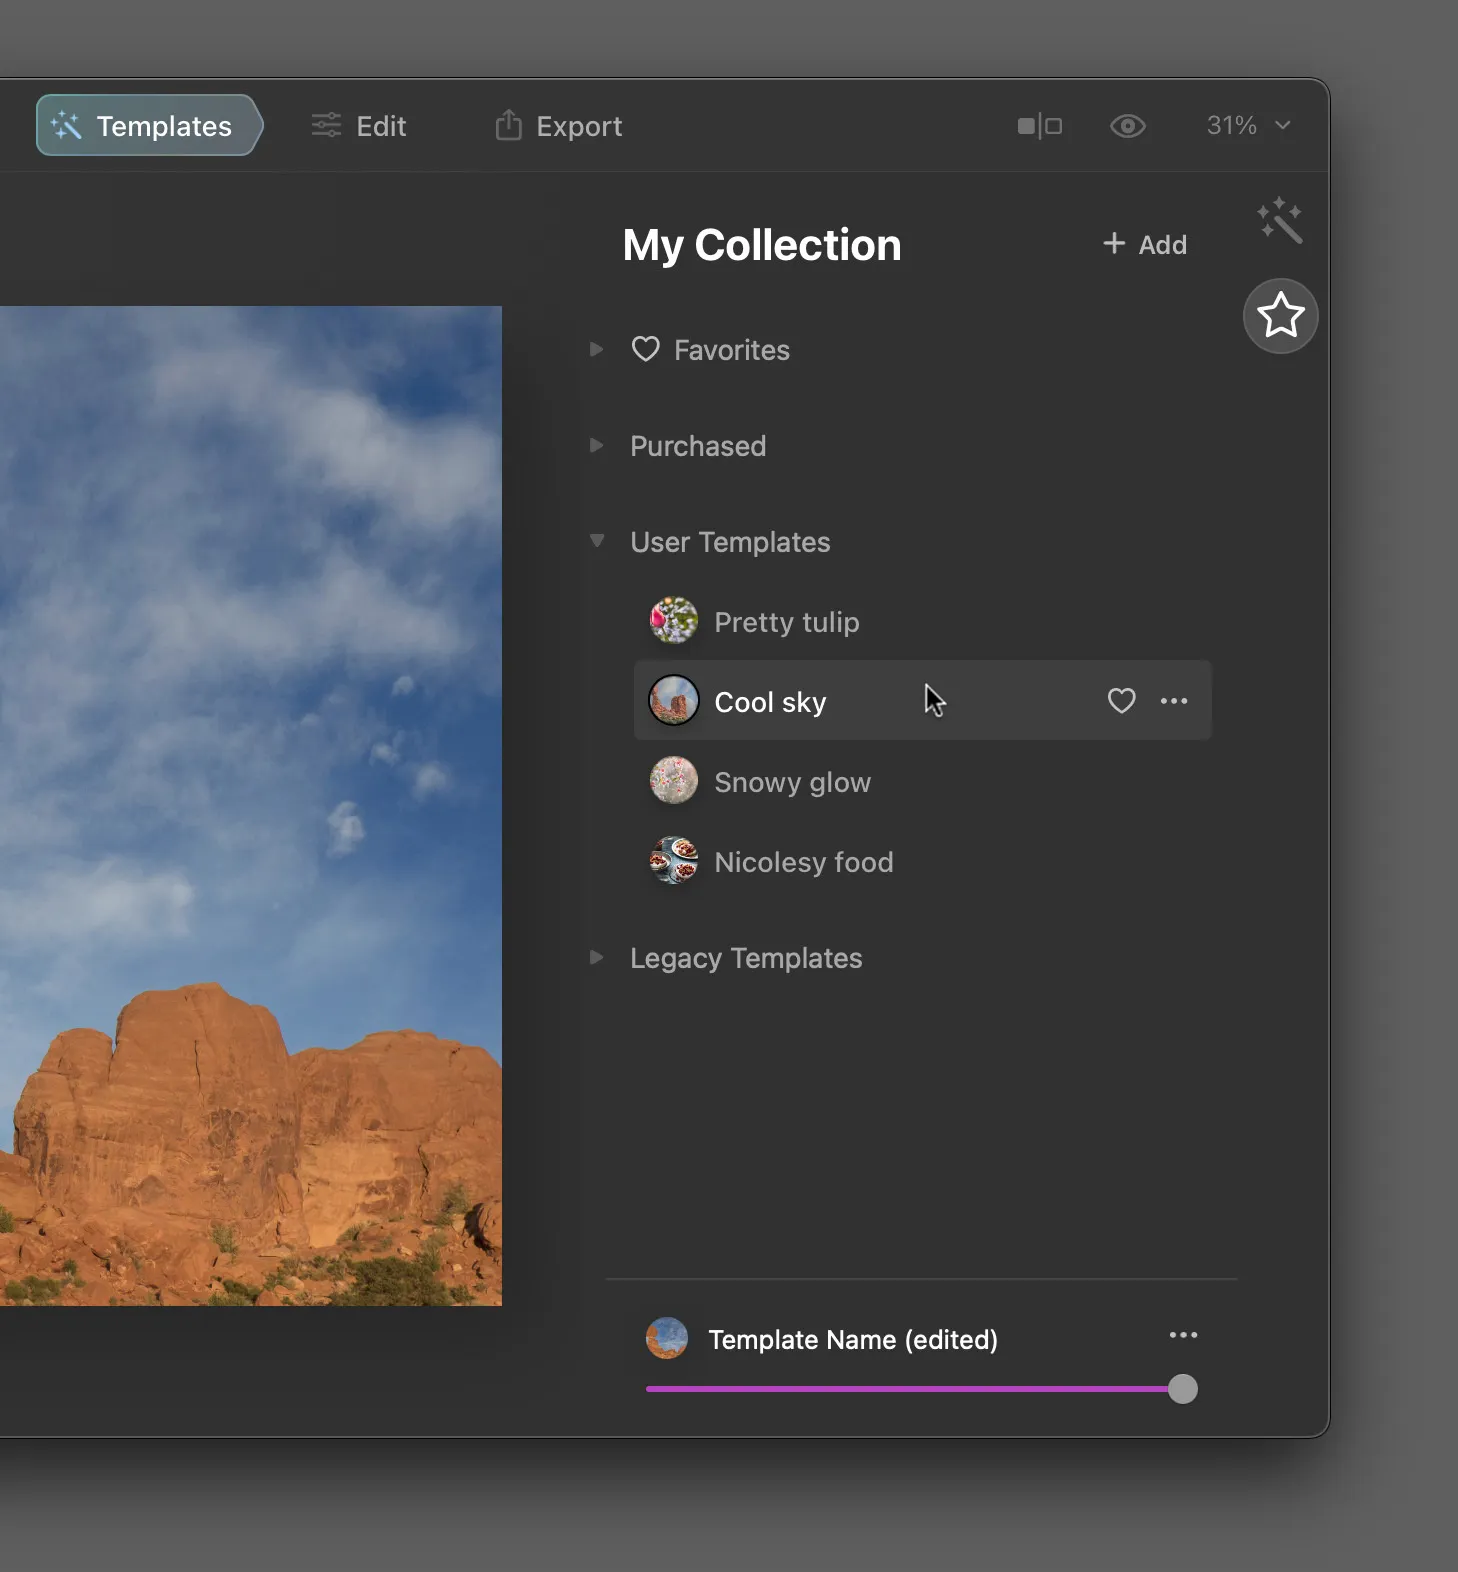Expand the Legacy Templates group
Screen dimensions: 1458x1572
tap(597, 957)
